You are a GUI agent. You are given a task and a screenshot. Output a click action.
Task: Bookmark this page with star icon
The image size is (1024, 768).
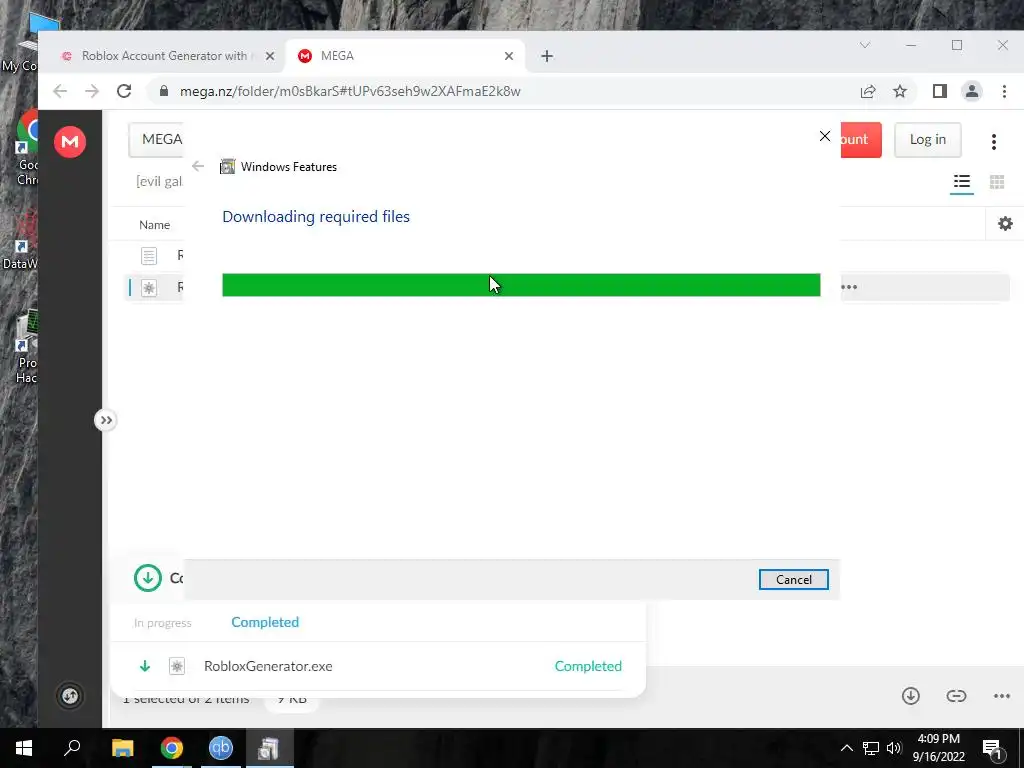point(900,91)
